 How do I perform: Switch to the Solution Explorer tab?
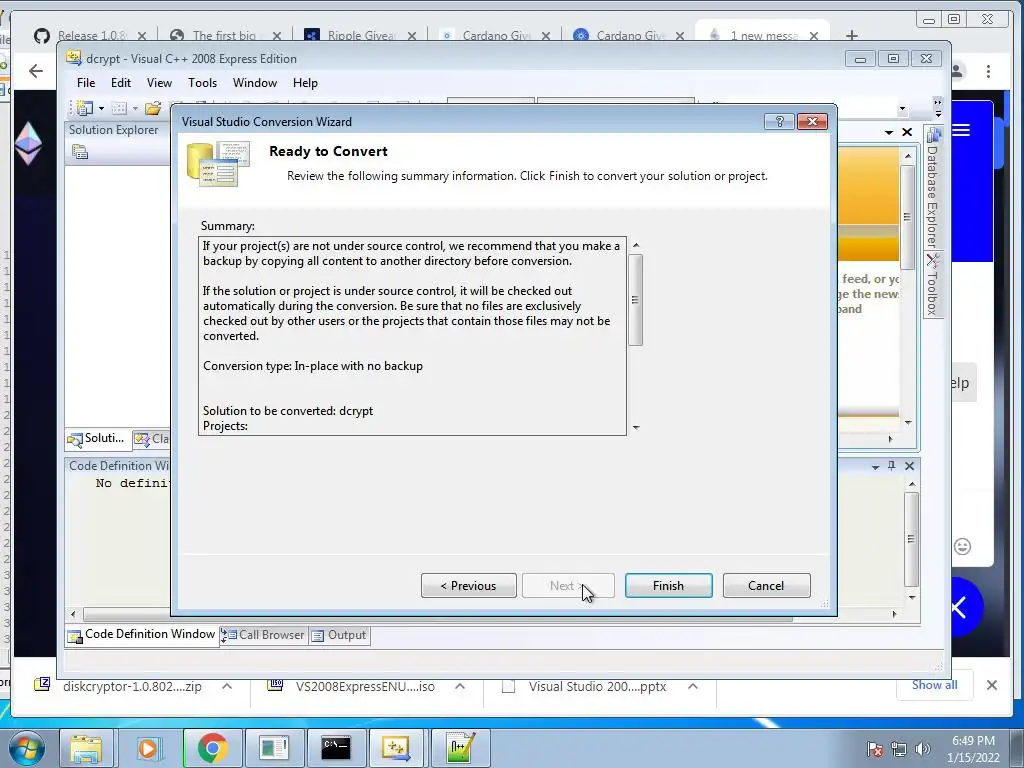[x=97, y=439]
